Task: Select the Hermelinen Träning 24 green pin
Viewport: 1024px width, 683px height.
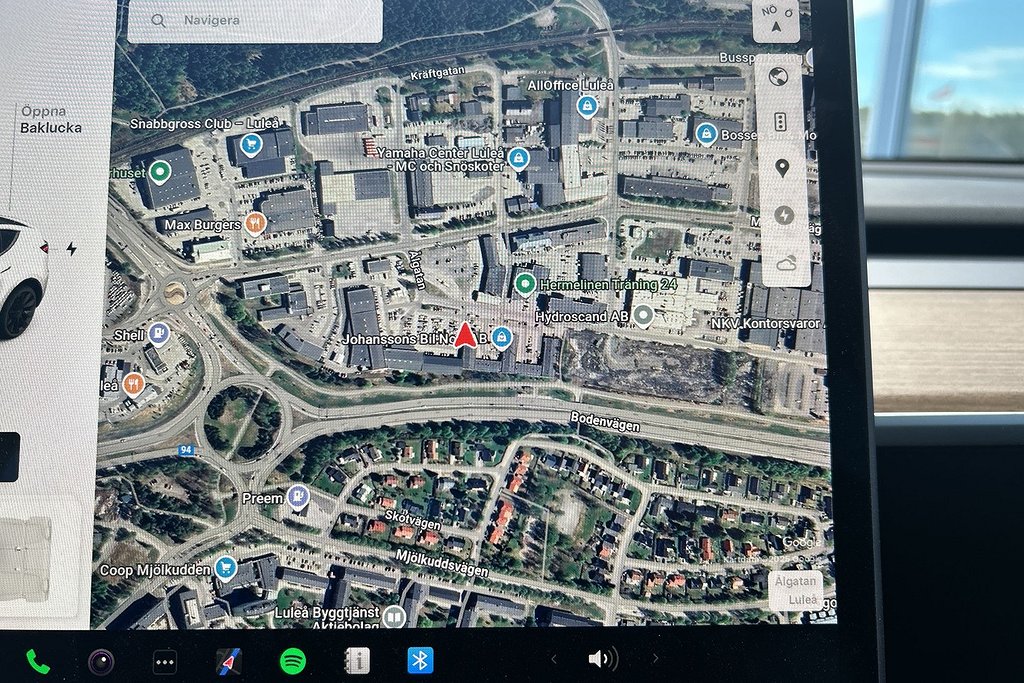Action: 524,284
